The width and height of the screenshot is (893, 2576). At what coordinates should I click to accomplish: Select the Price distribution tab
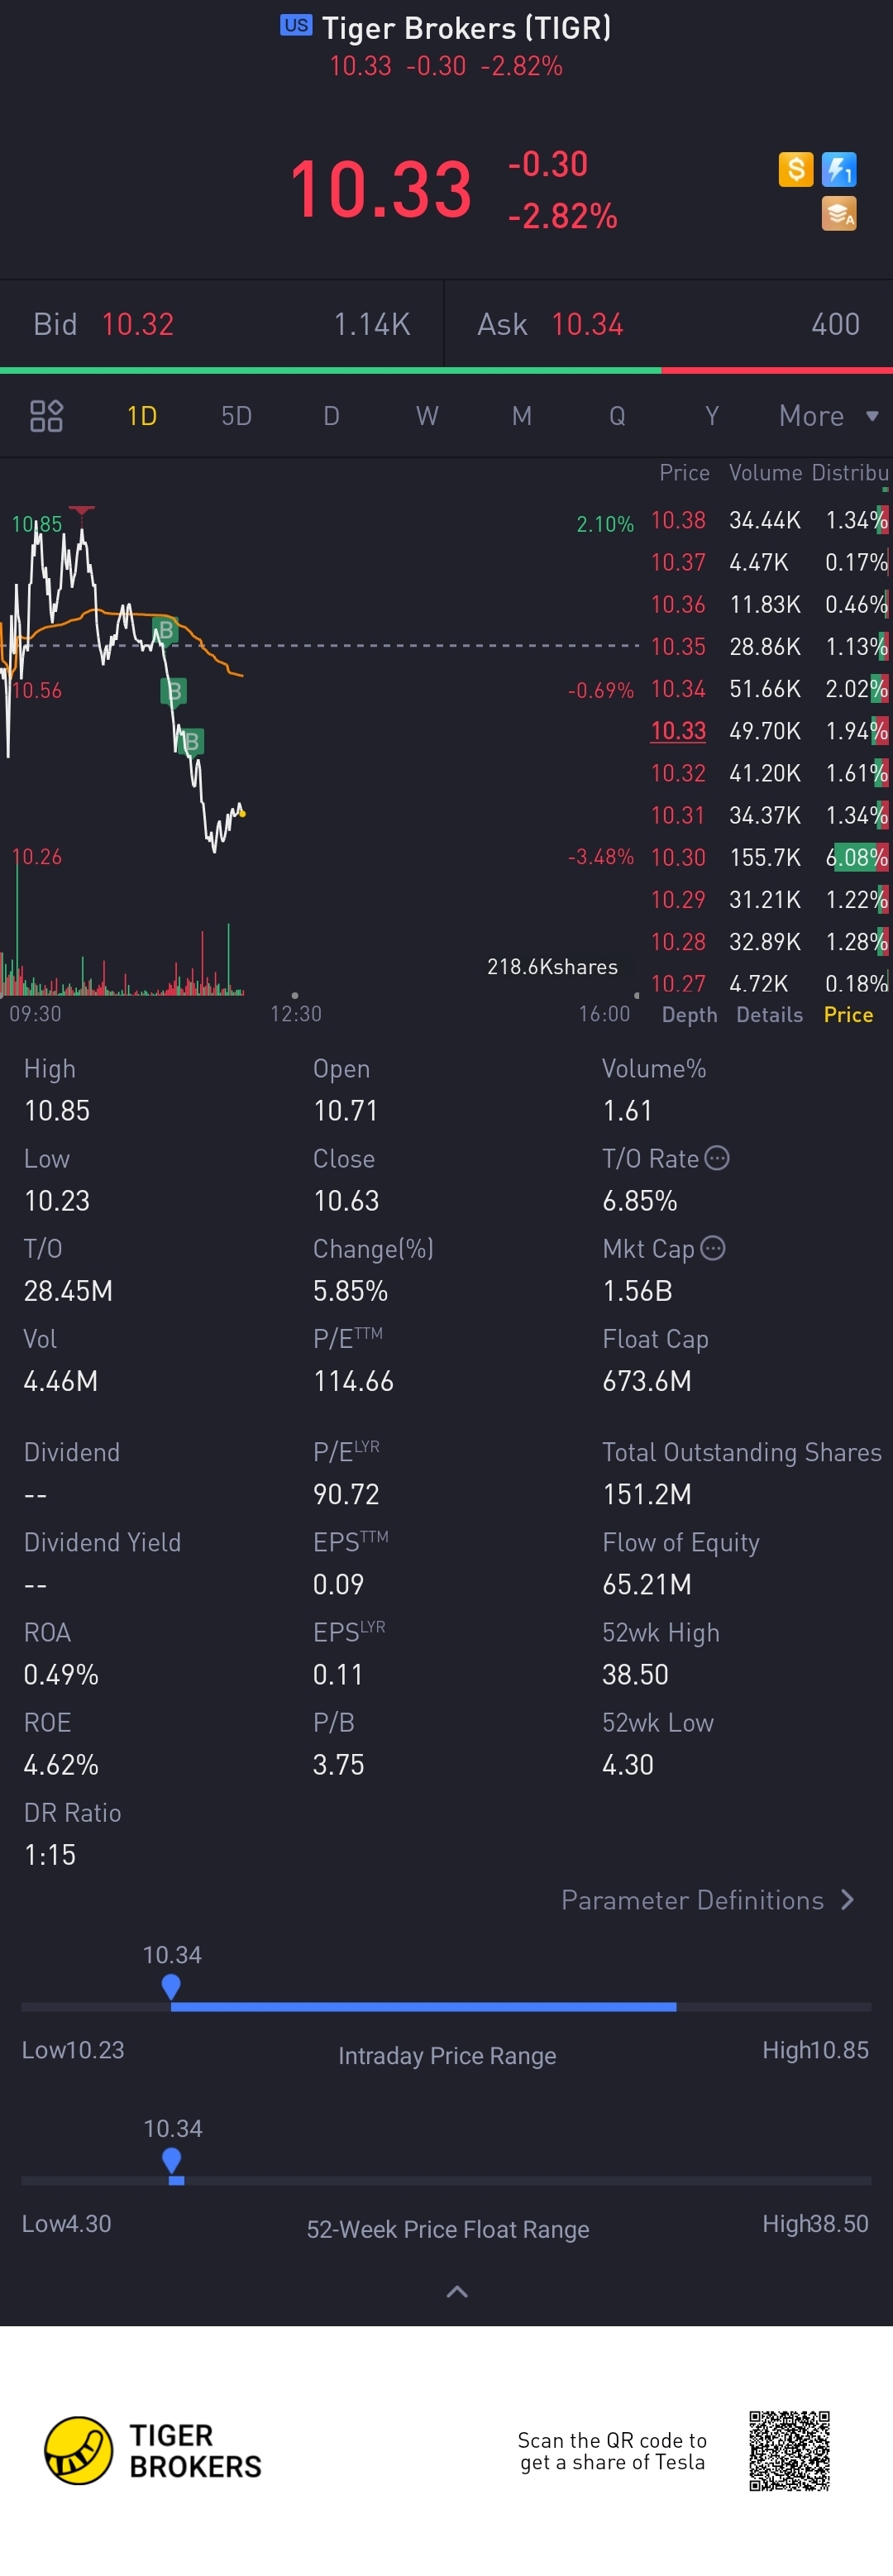click(x=848, y=1015)
